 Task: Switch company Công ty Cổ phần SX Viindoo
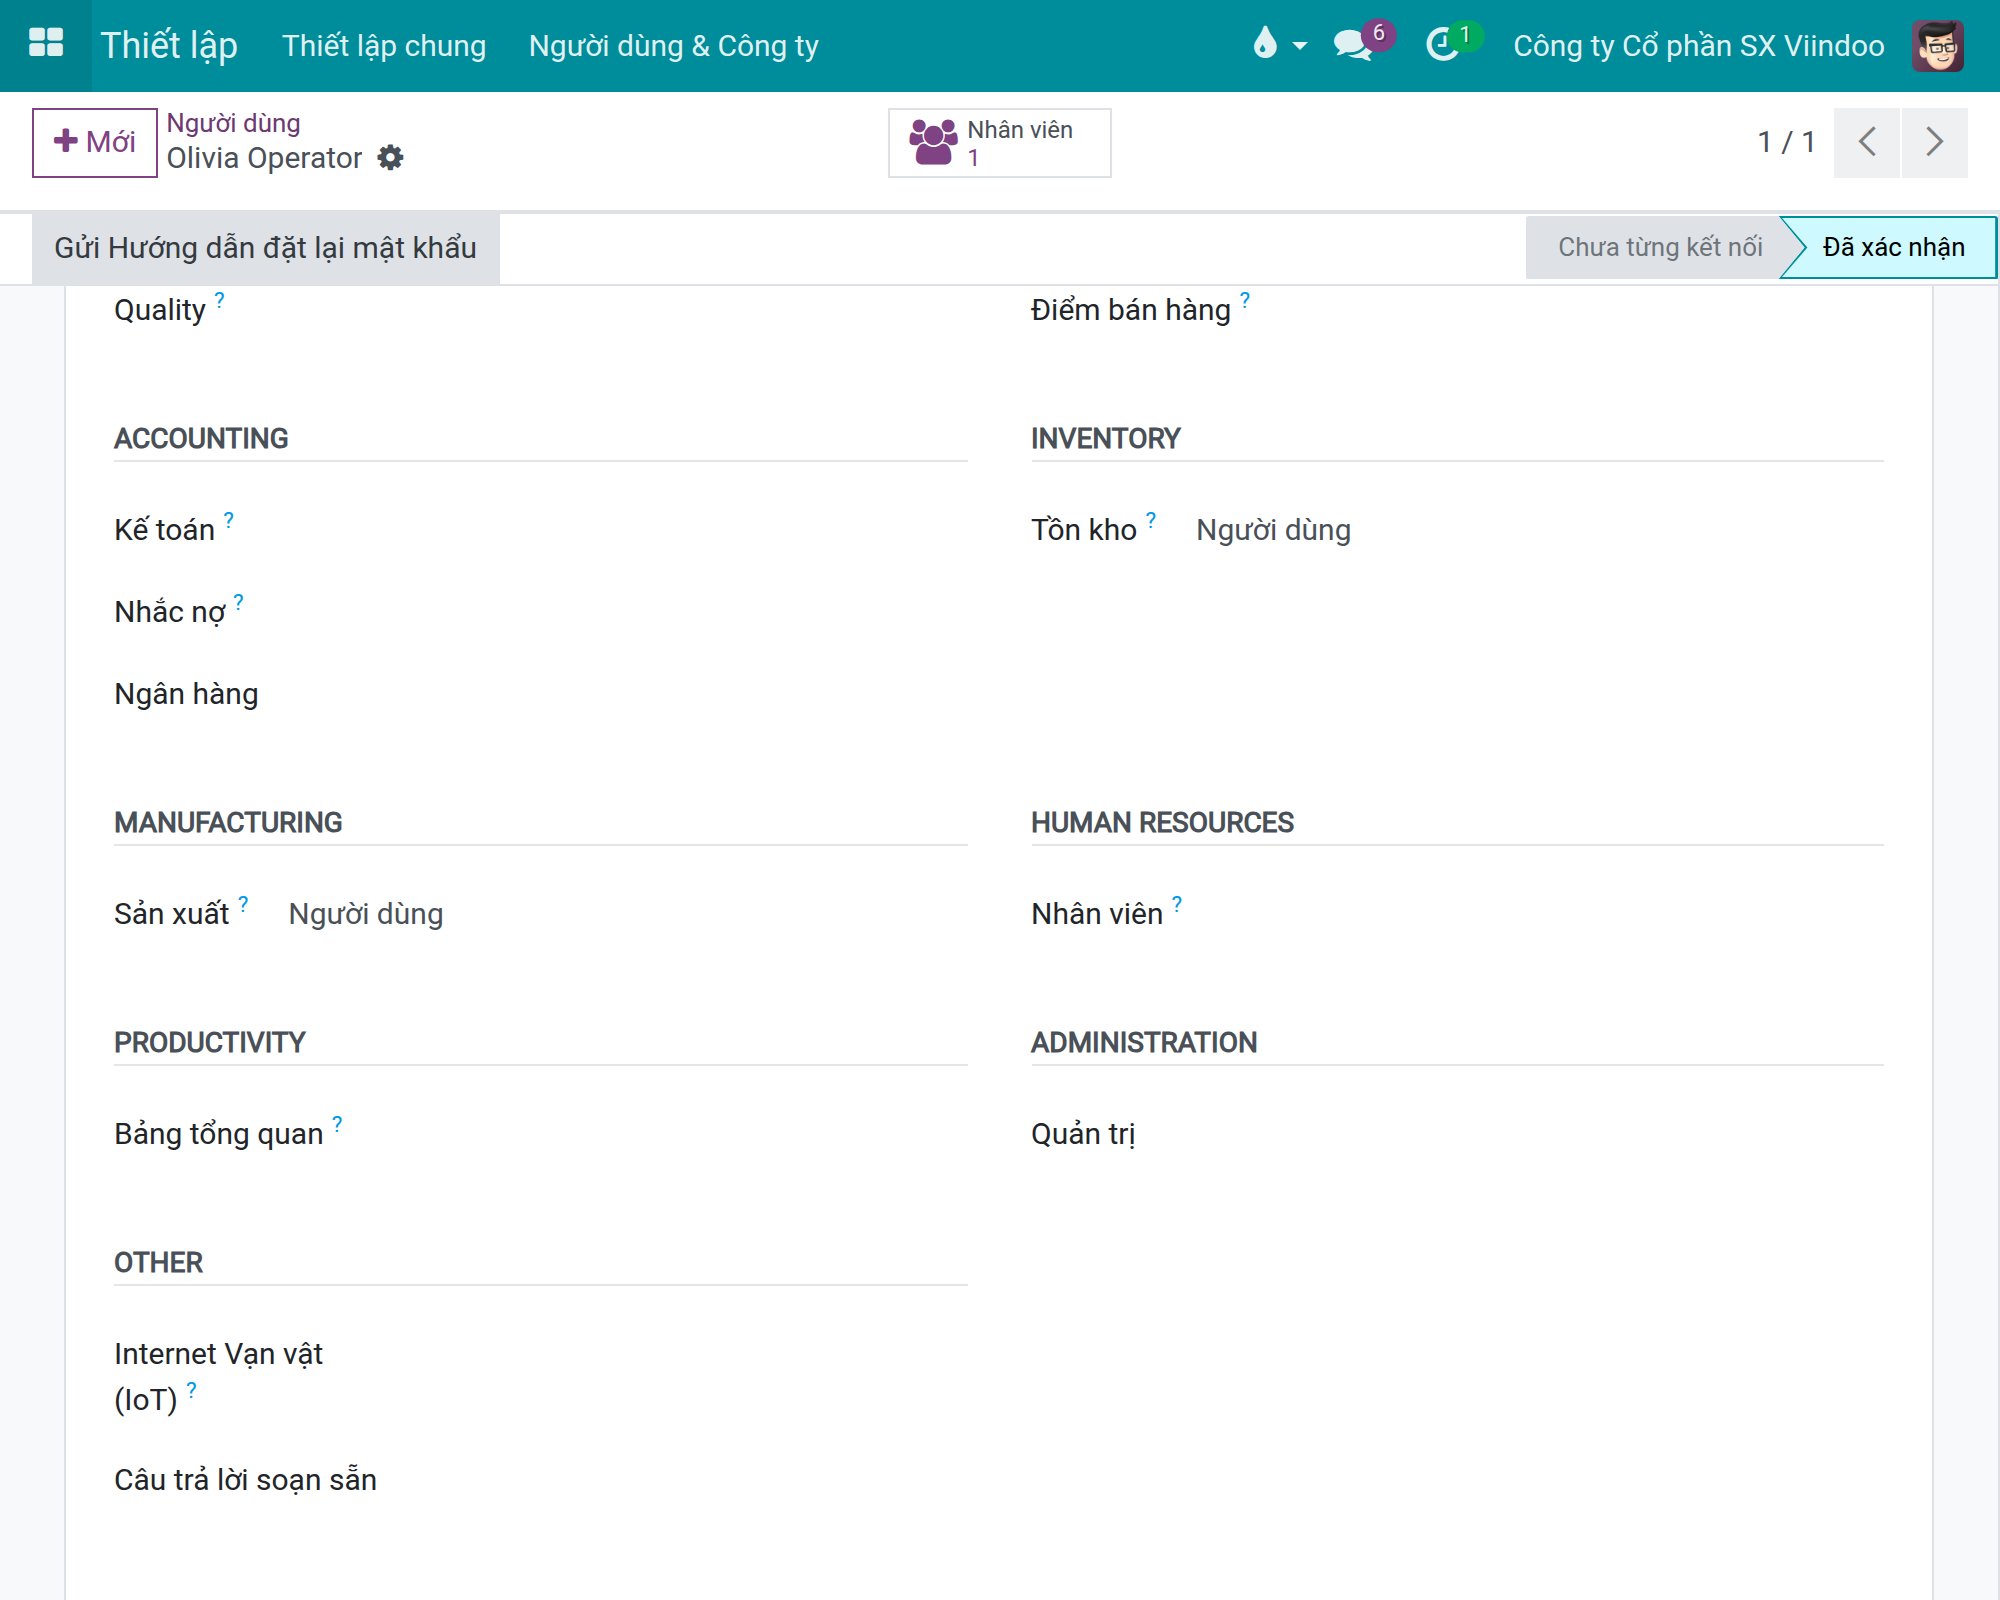pyautogui.click(x=1698, y=45)
